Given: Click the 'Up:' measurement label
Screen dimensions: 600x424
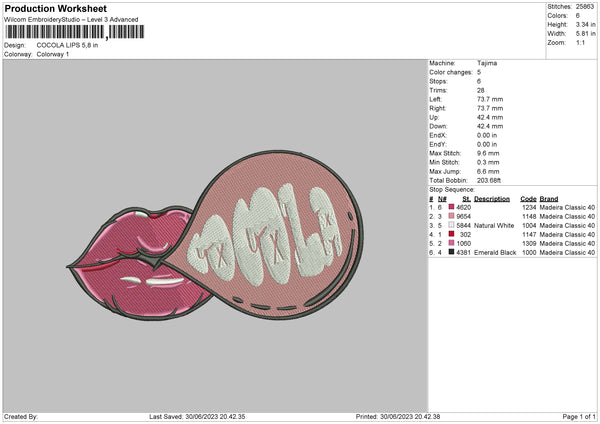Looking at the screenshot, I should [434, 117].
